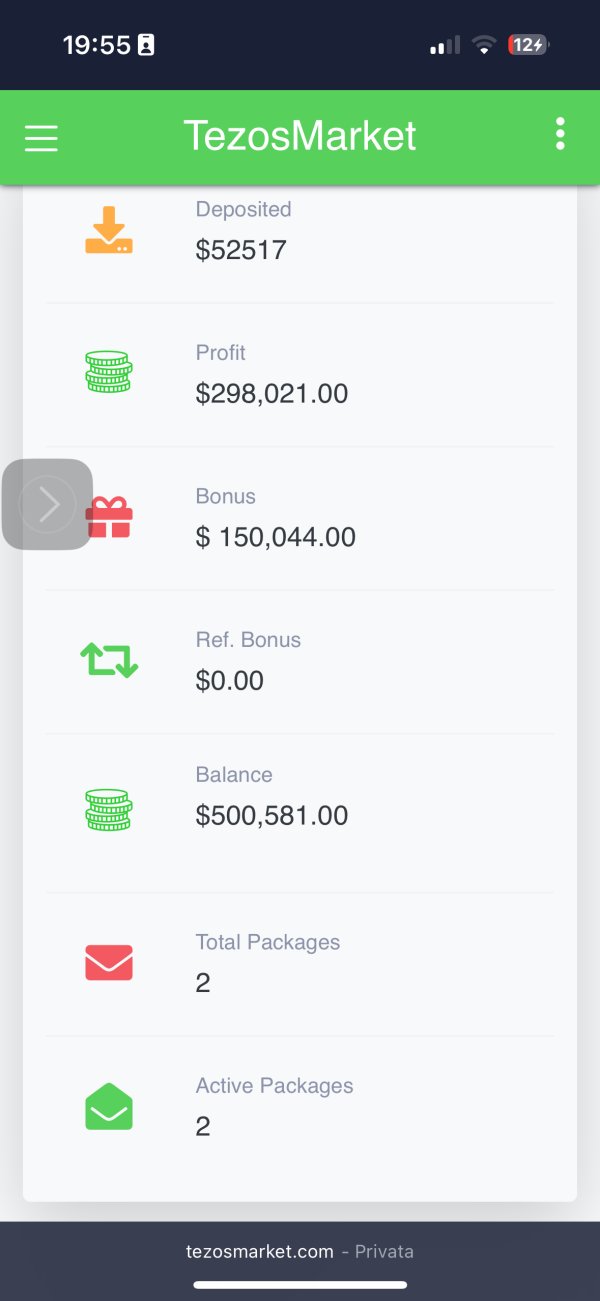Expand the floating side arrow panel

(47, 504)
